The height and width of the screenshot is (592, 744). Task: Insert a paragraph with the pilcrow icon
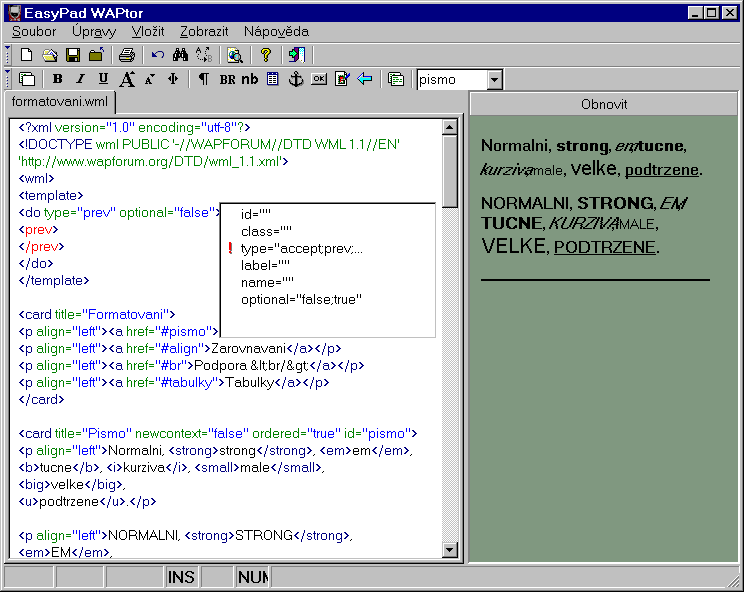click(x=204, y=79)
